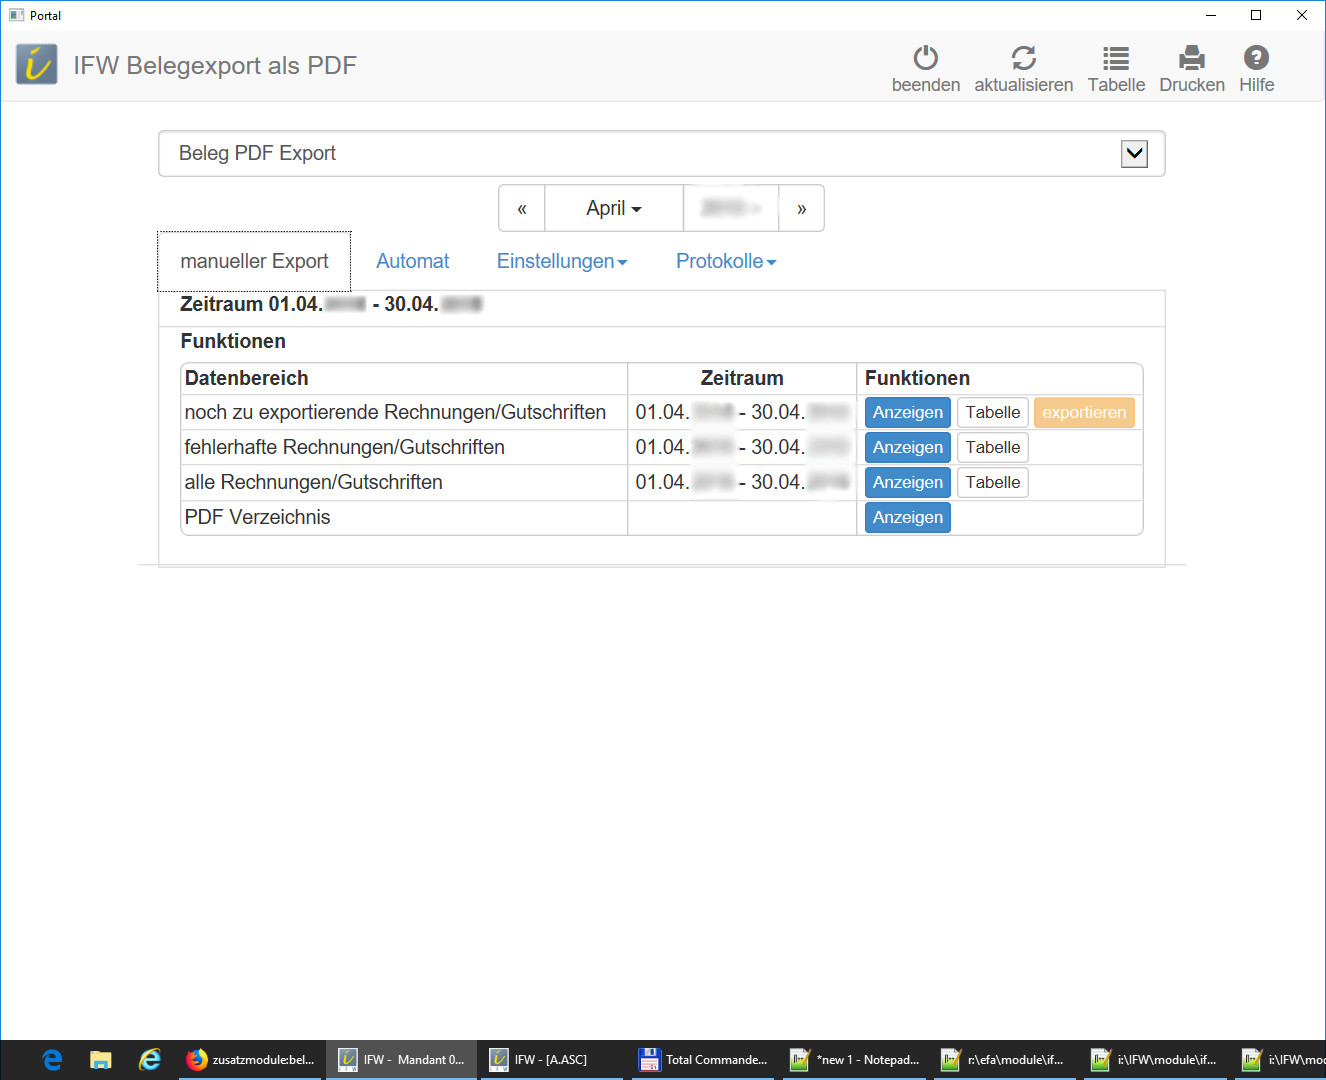Open Firefox zusatzmodule window in taskbar
The width and height of the screenshot is (1326, 1080).
251,1060
